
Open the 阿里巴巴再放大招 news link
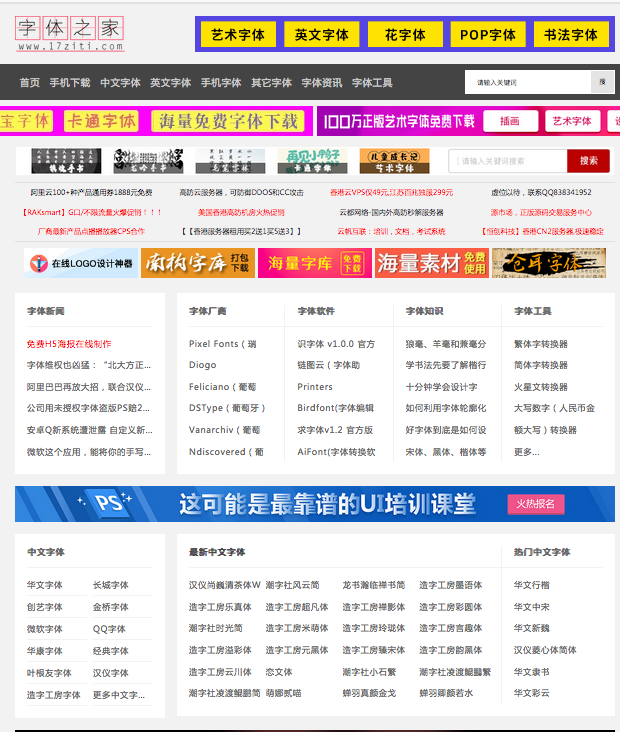89,387
